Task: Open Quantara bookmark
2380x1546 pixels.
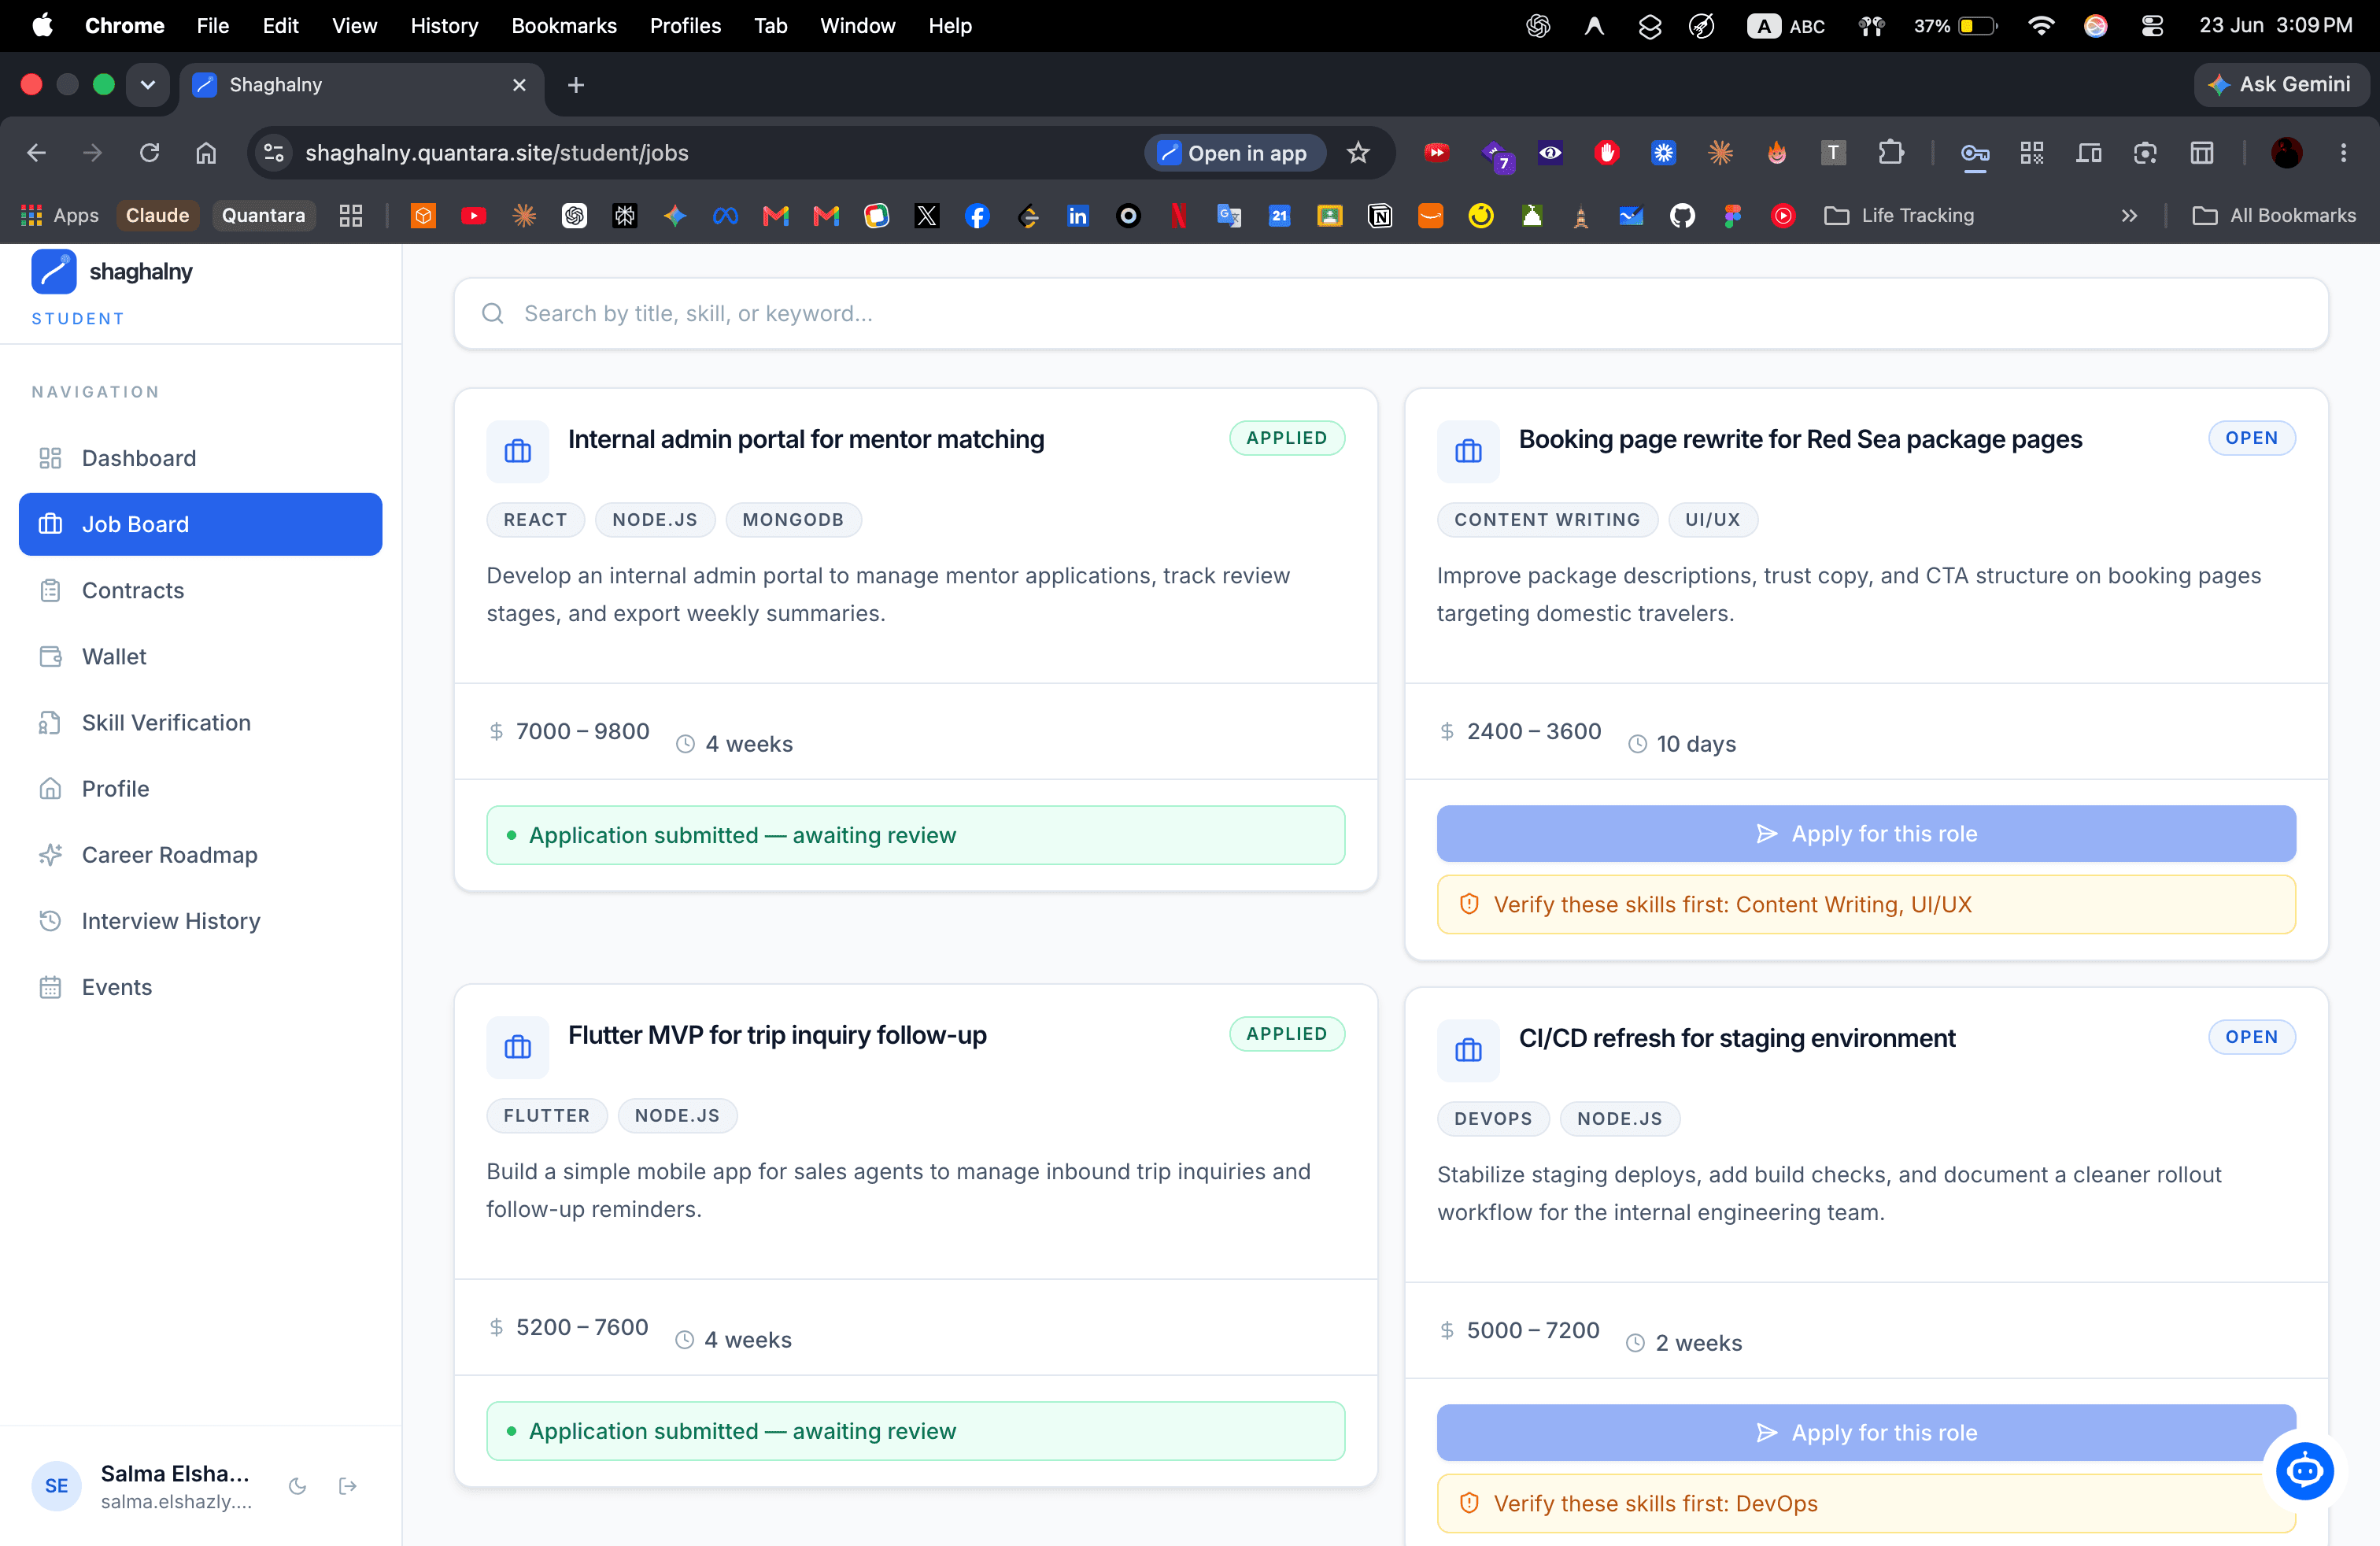Action: 264,215
